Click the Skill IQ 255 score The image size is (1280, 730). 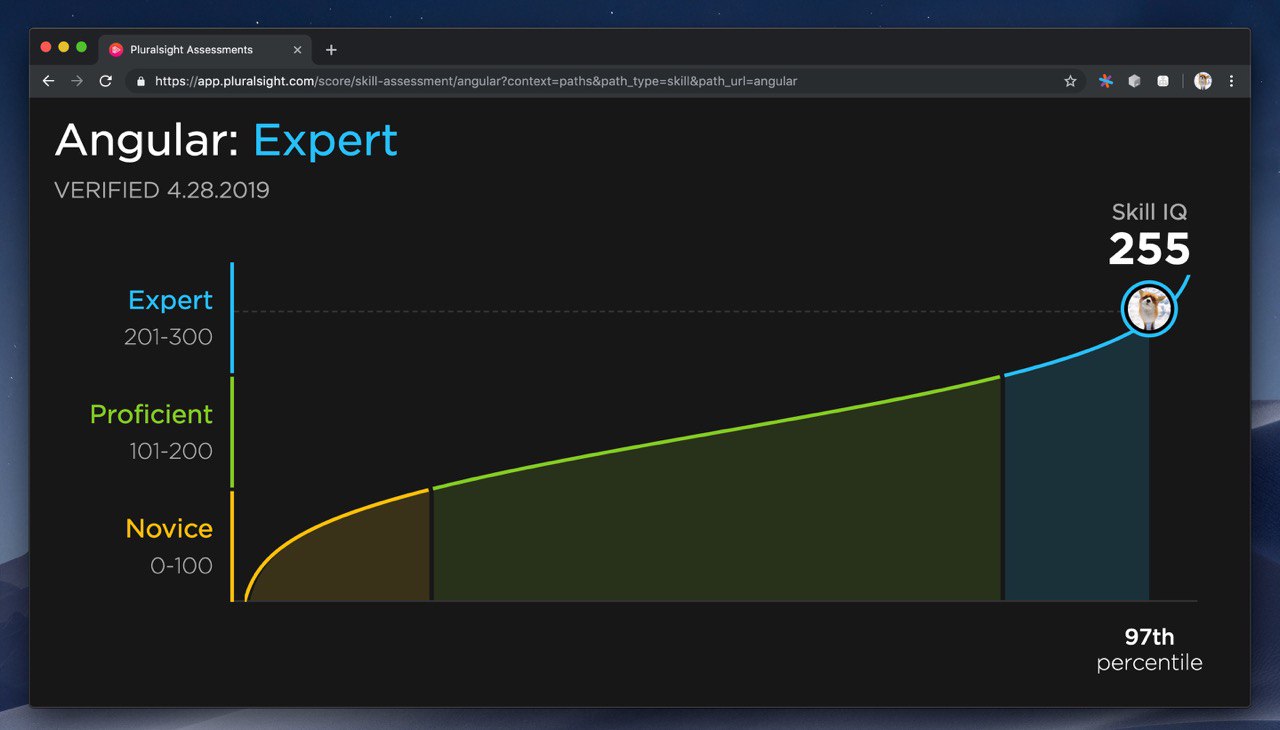1149,249
